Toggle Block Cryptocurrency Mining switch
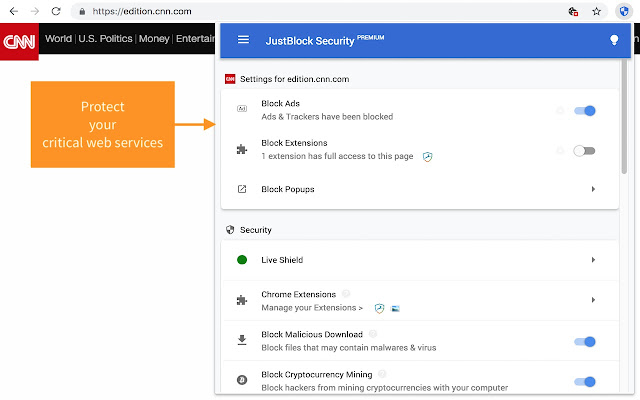Image resolution: width=640 pixels, height=400 pixels. [585, 381]
